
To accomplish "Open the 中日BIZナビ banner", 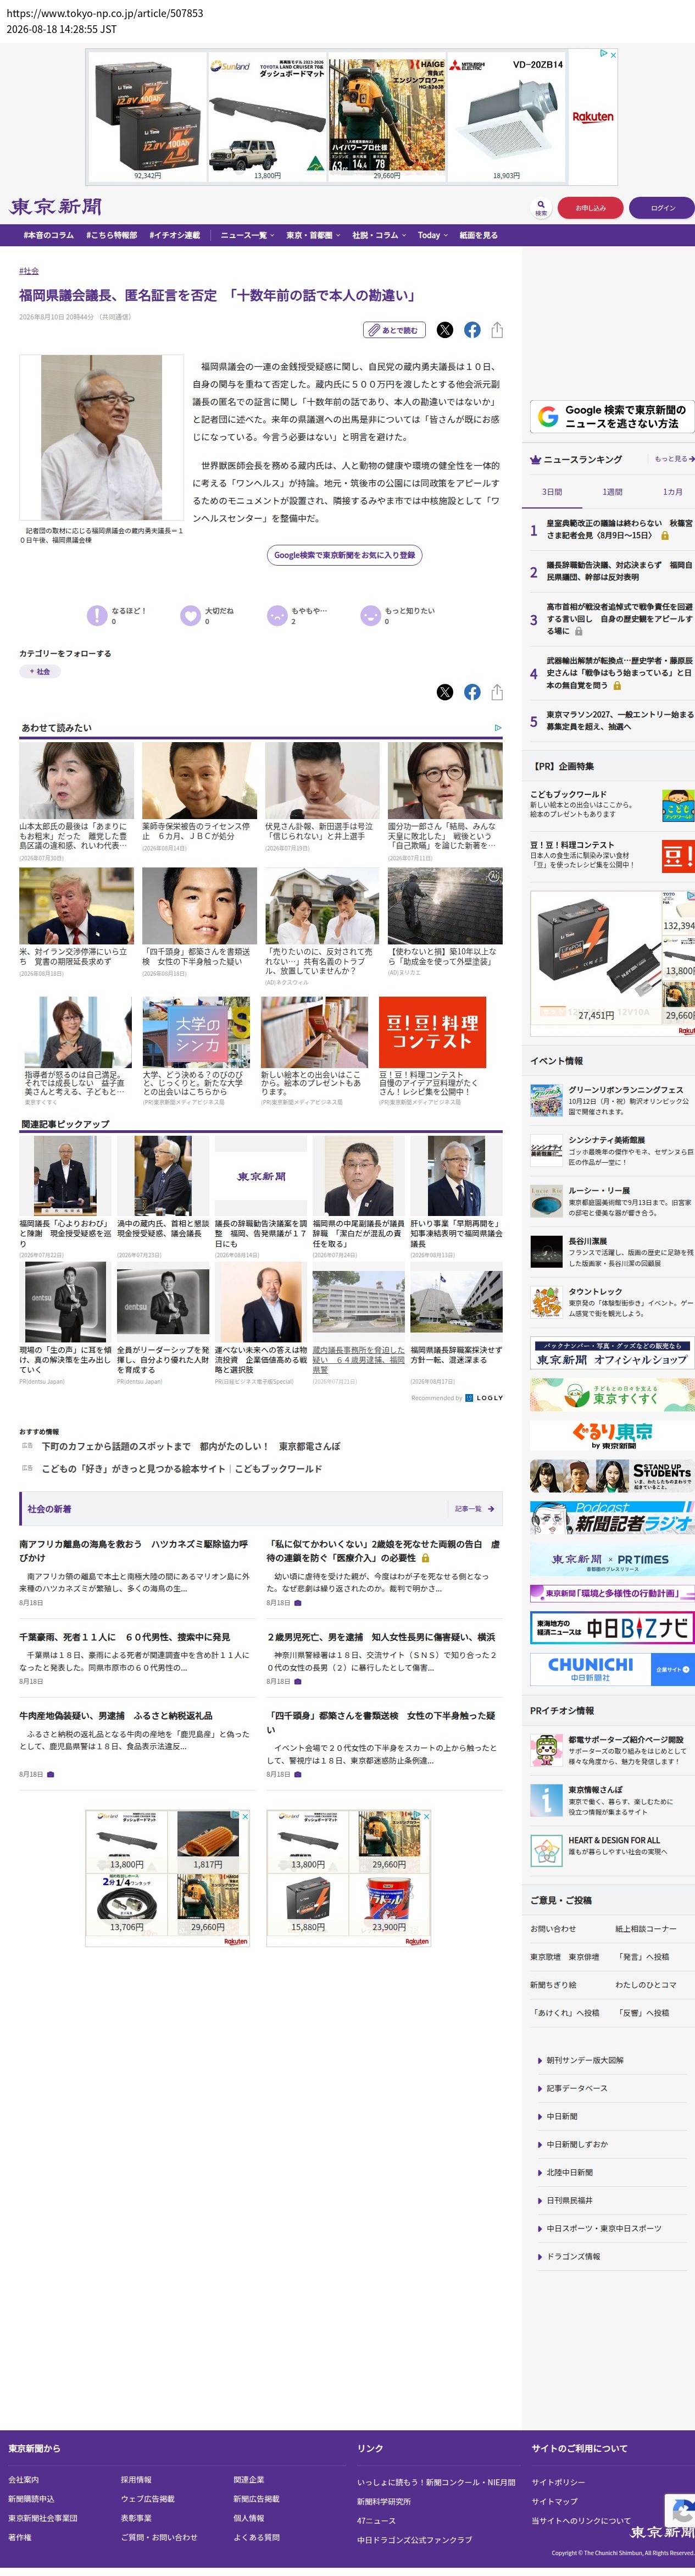I will [612, 1627].
